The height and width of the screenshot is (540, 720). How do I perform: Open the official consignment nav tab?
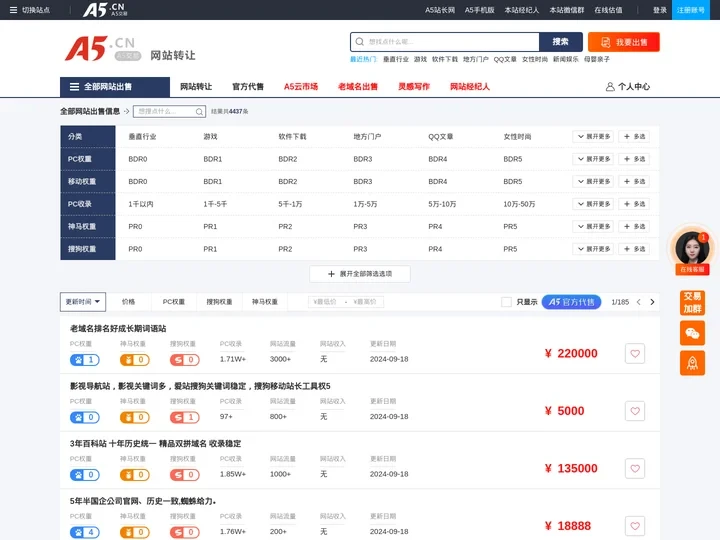[248, 87]
